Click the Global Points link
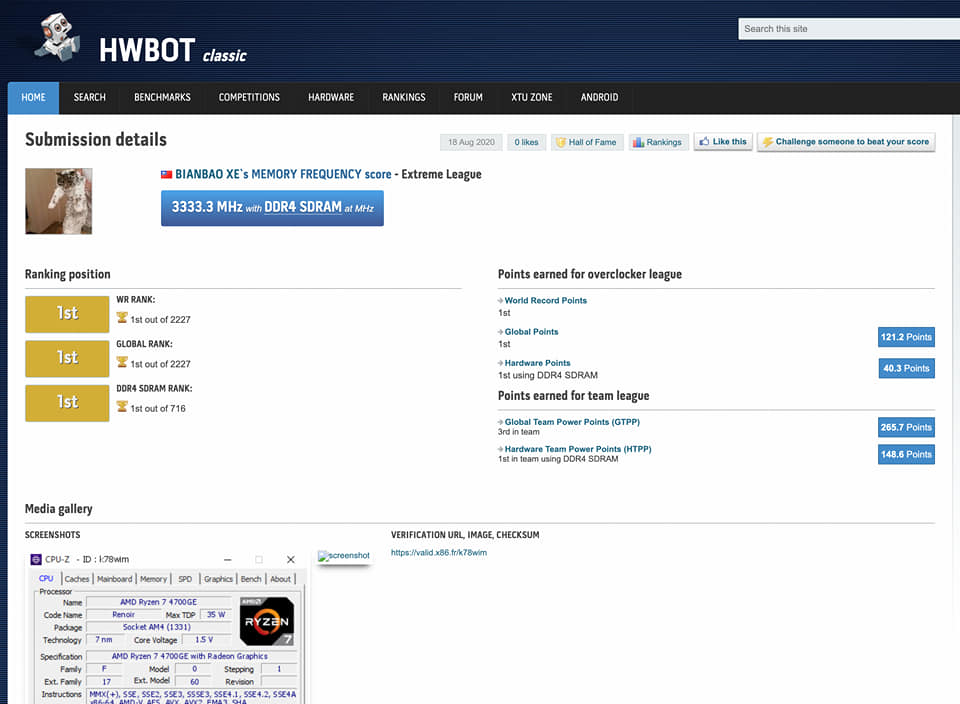 (531, 332)
